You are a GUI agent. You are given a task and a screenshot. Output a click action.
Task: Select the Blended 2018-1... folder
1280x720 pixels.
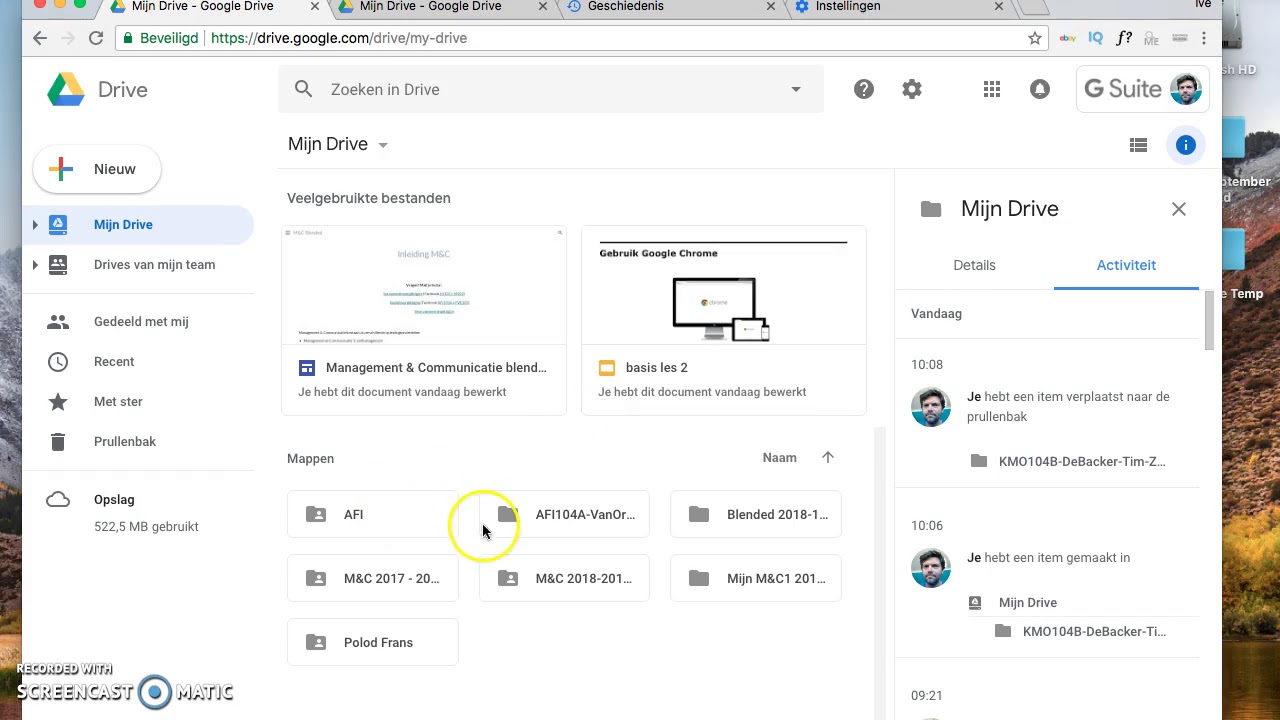756,514
